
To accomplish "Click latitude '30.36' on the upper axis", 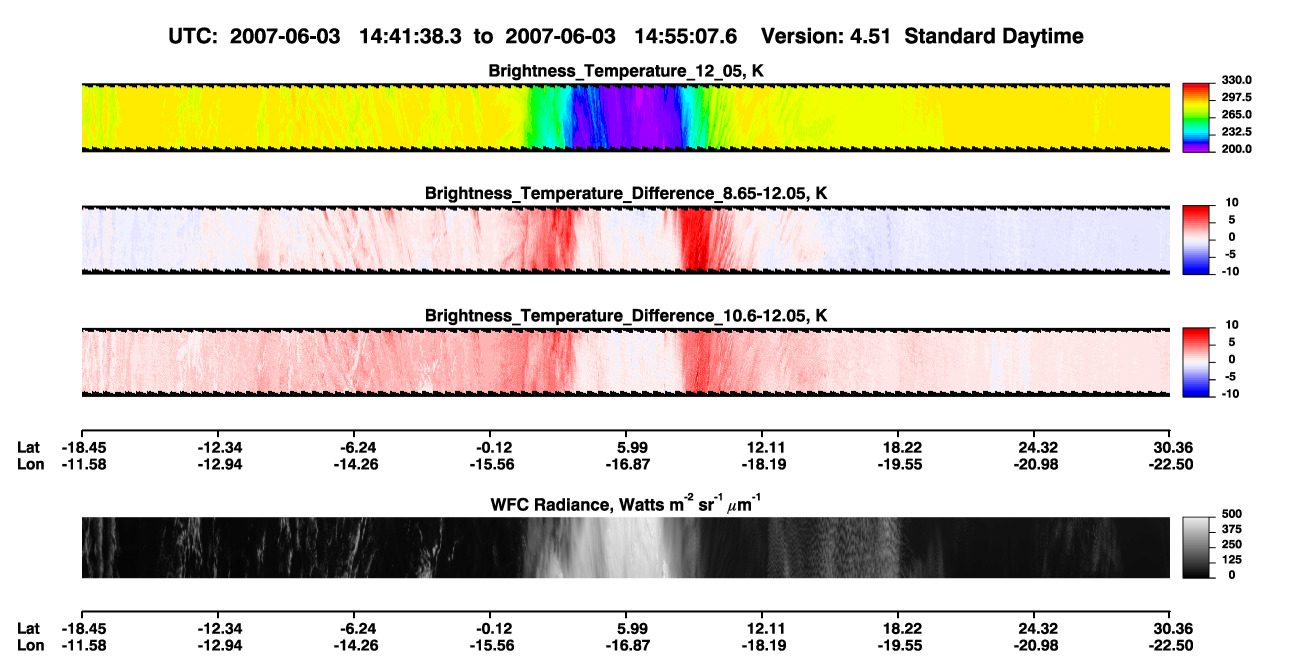I will click(x=1173, y=447).
